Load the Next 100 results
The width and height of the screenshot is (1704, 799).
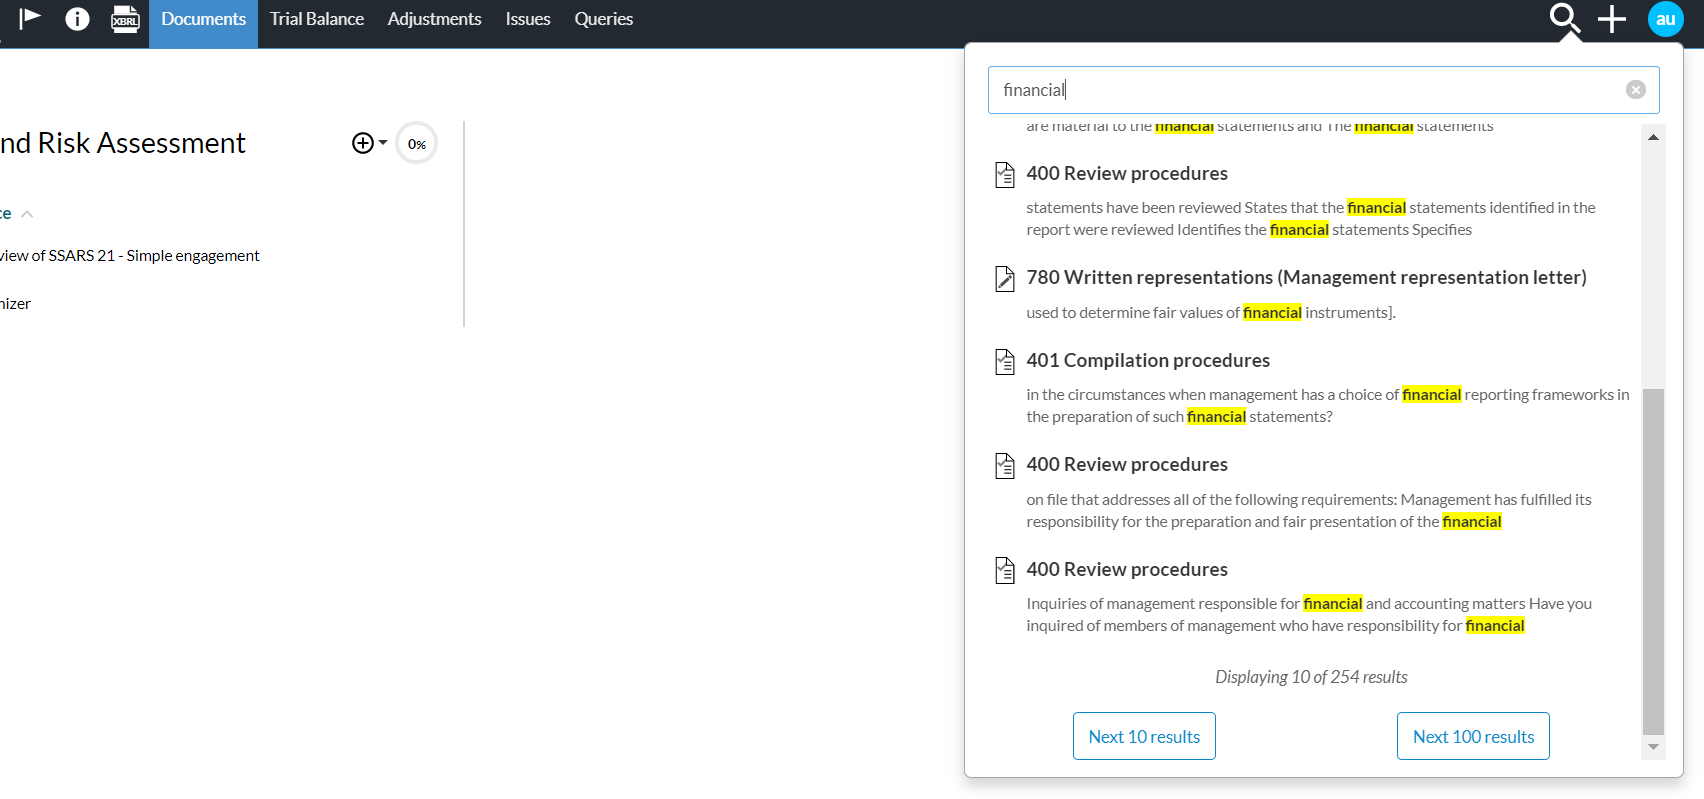tap(1473, 736)
